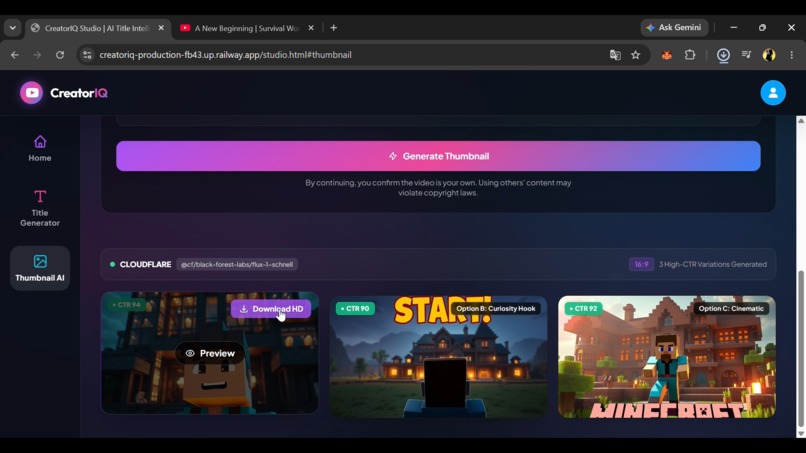The image size is (806, 453).
Task: Click the flux-1-schnell model label
Action: (237, 264)
